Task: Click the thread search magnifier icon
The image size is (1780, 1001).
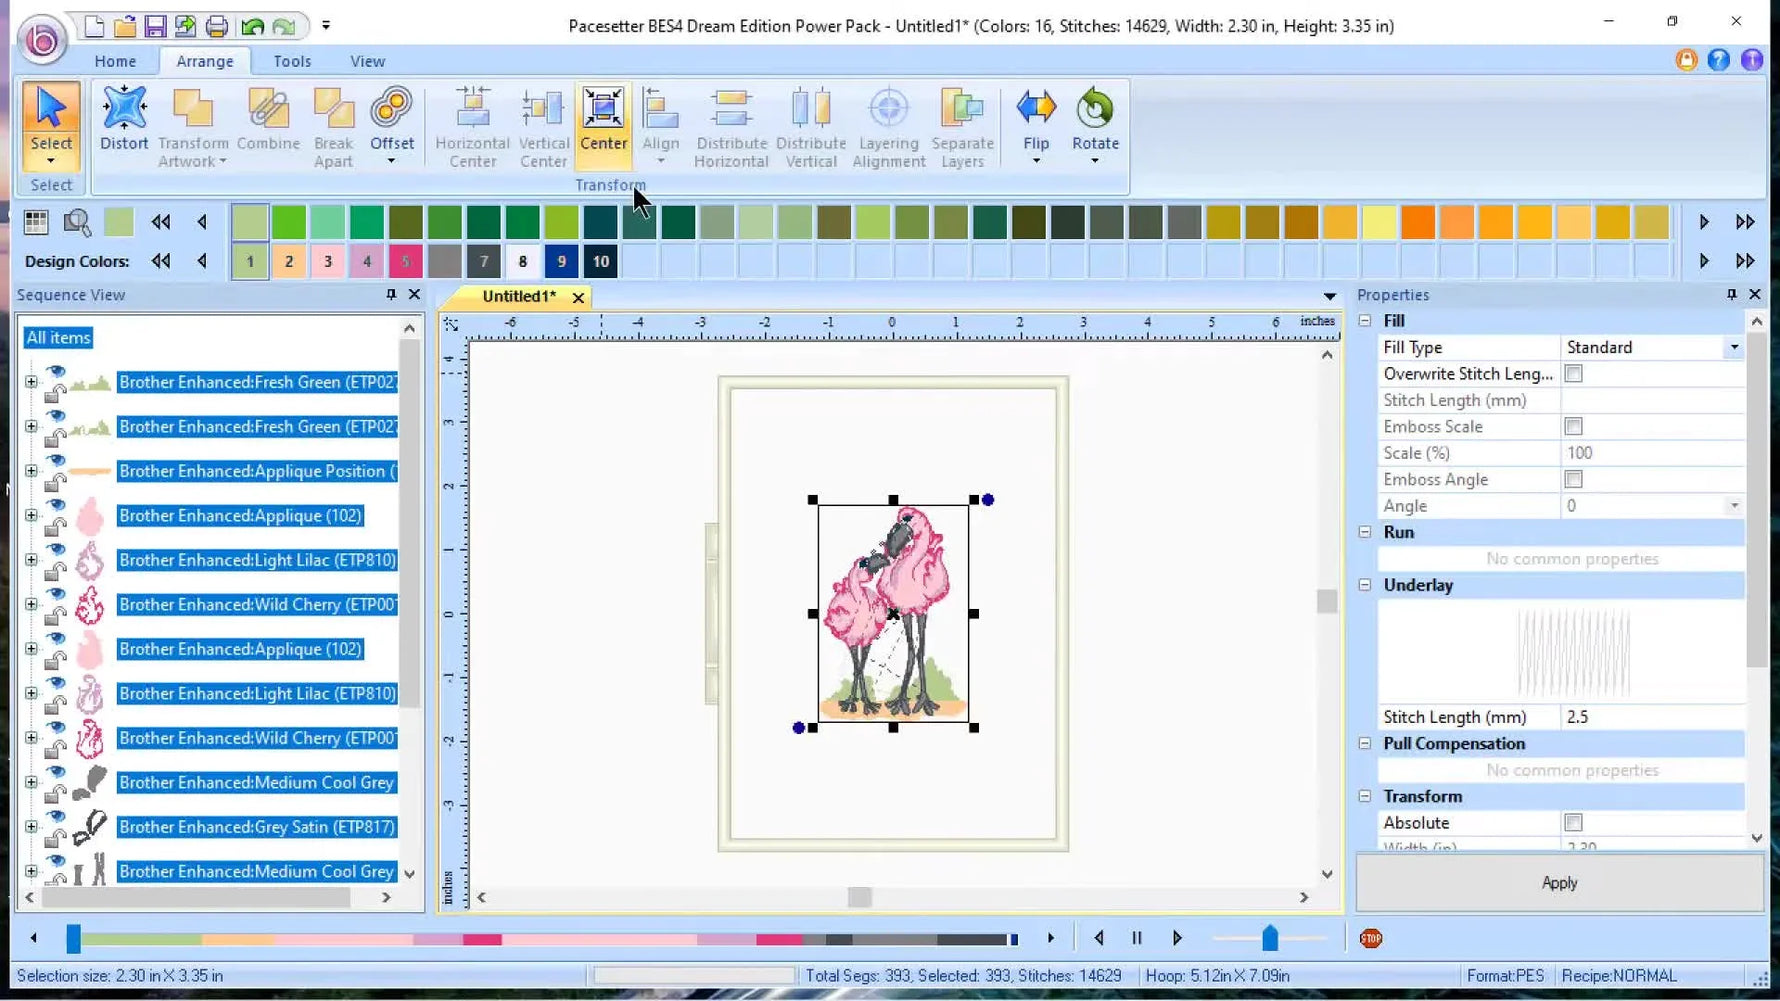Action: 77,222
